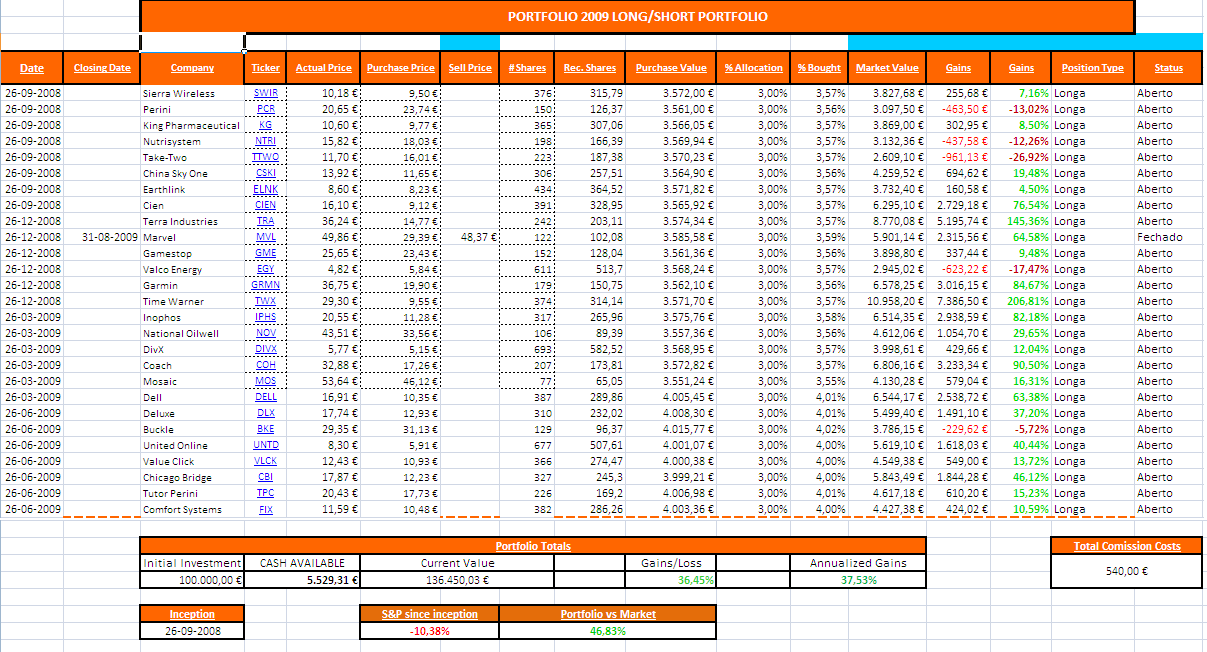Click the Annualized Gains 37,53% cell
The height and width of the screenshot is (652, 1207).
click(x=858, y=580)
